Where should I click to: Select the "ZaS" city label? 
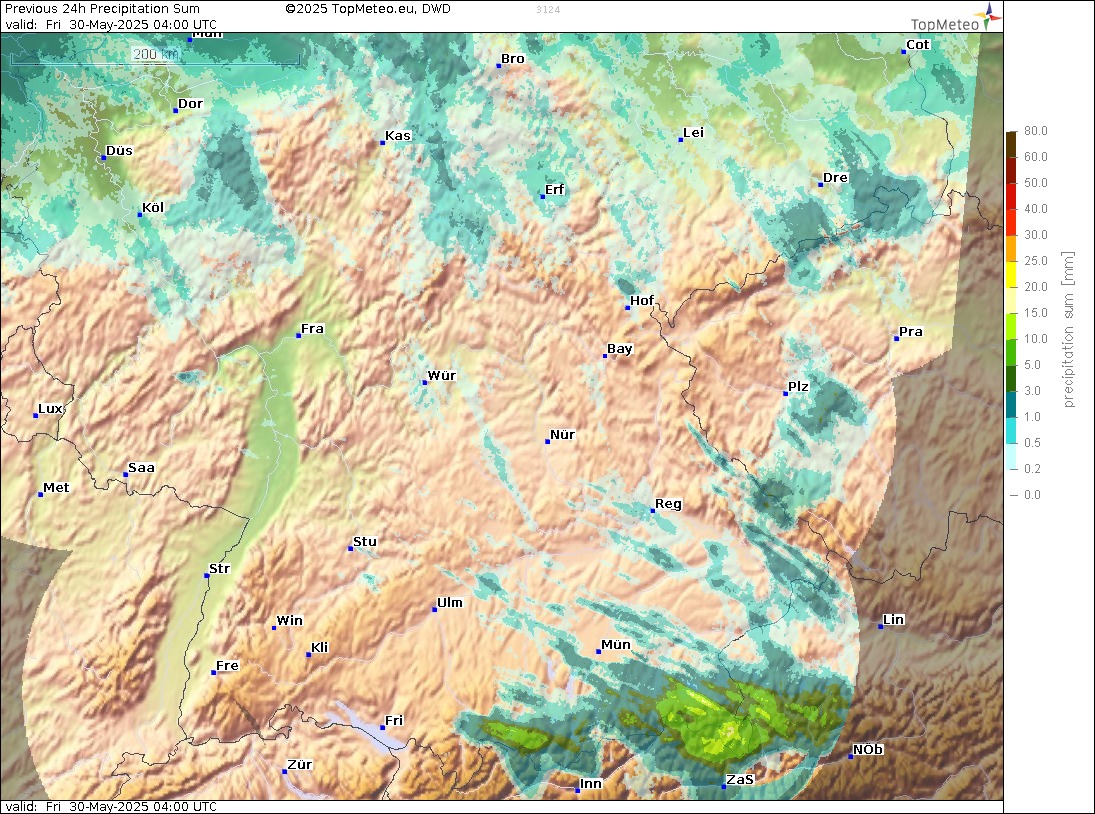pos(740,780)
